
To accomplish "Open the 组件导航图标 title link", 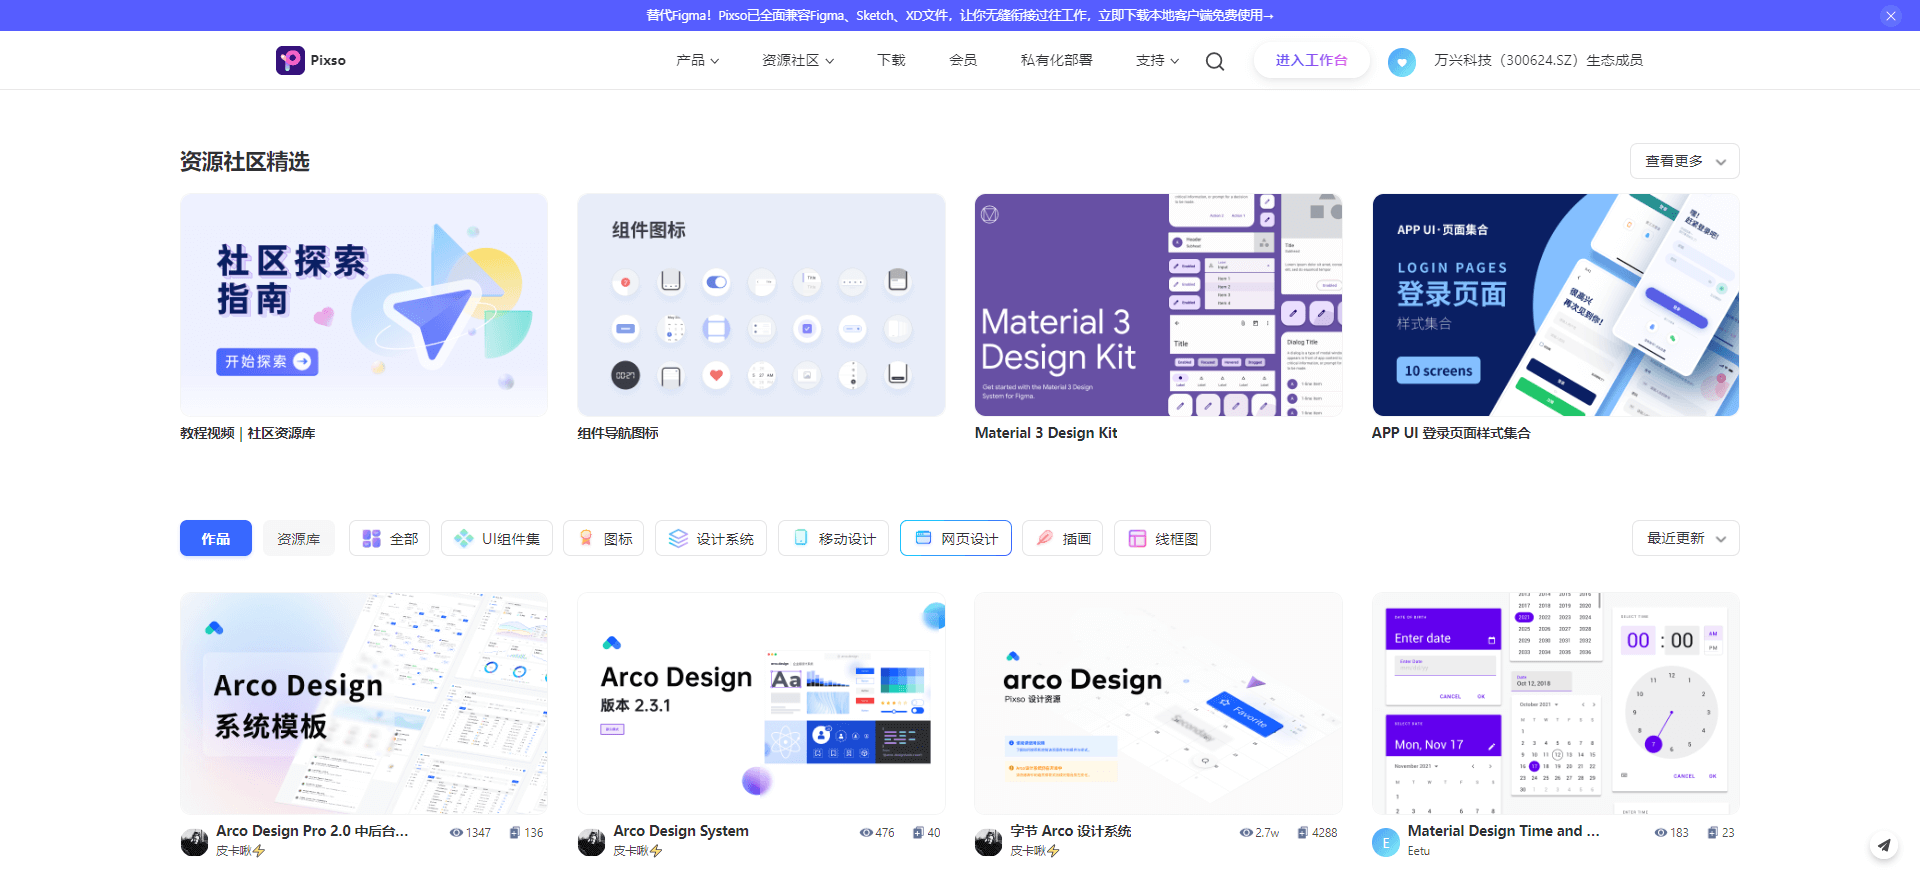I will pos(618,433).
